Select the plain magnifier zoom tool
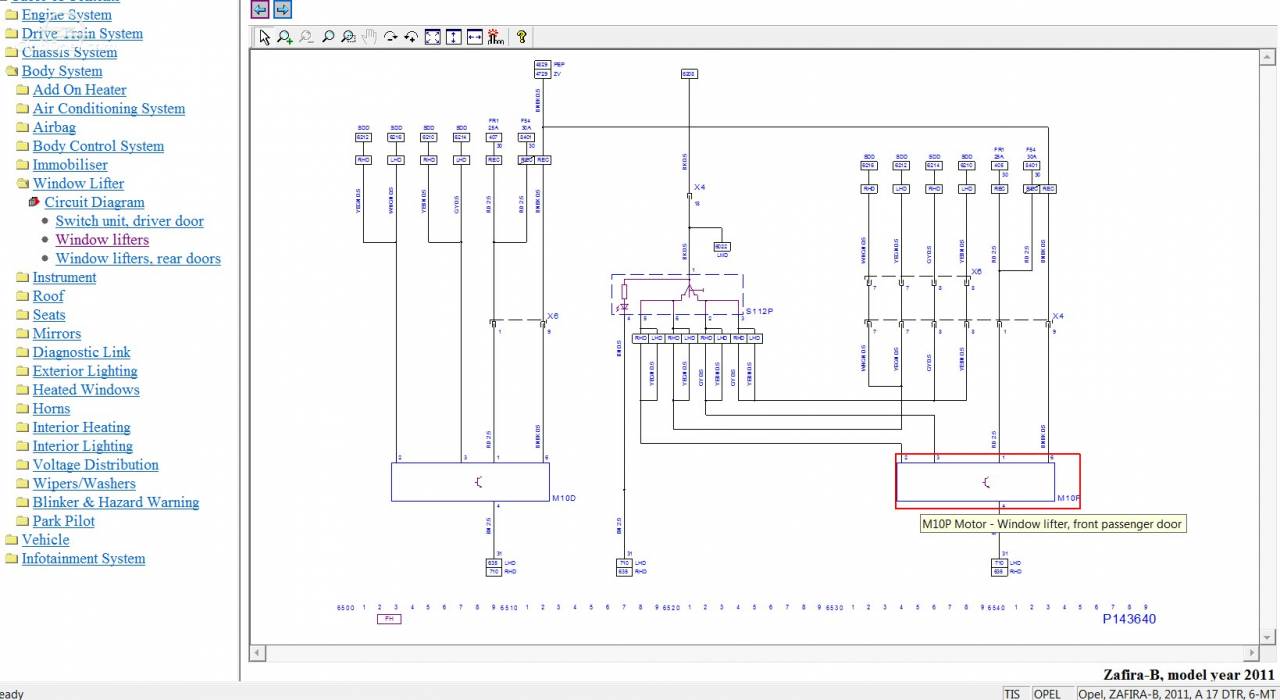The height and width of the screenshot is (700, 1280). click(x=327, y=37)
